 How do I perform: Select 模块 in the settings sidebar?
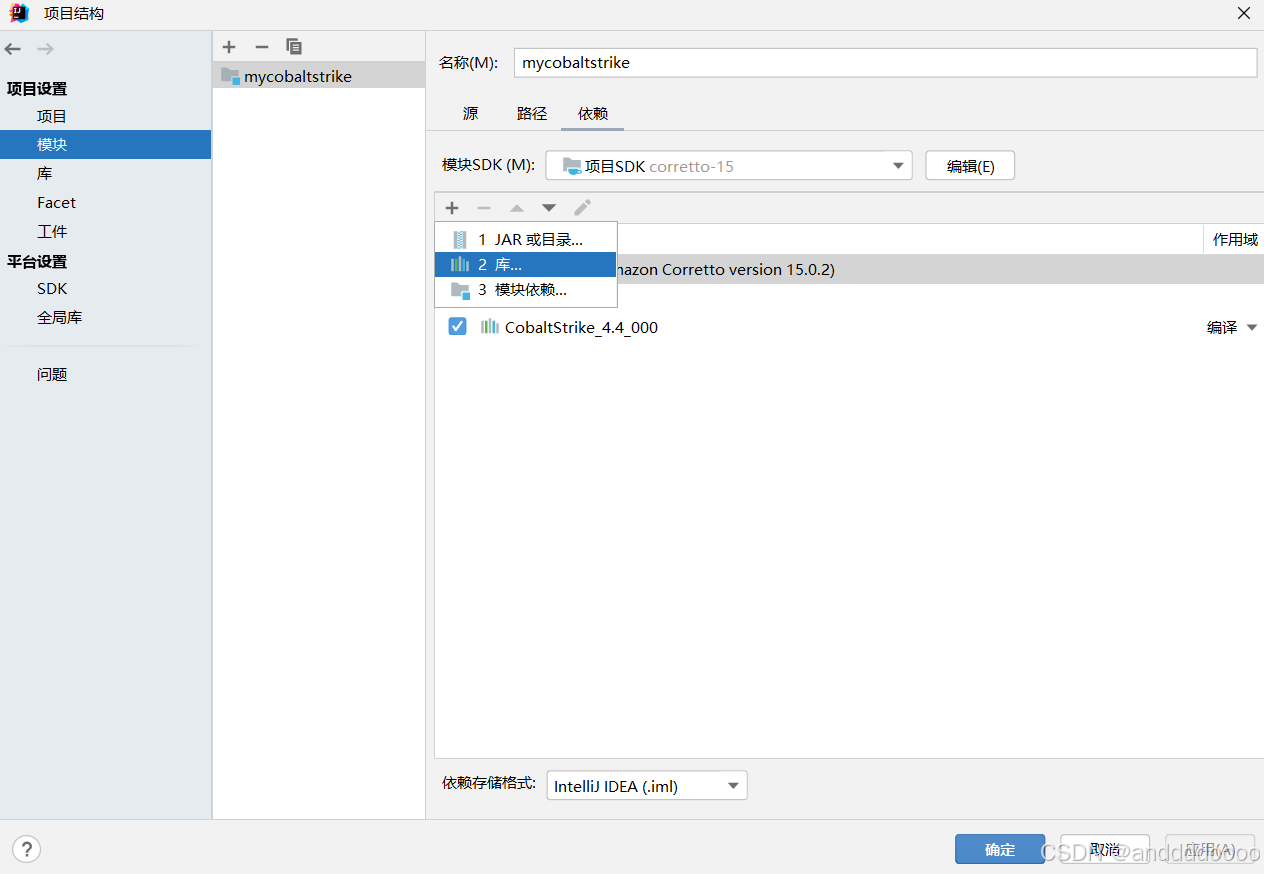105,144
